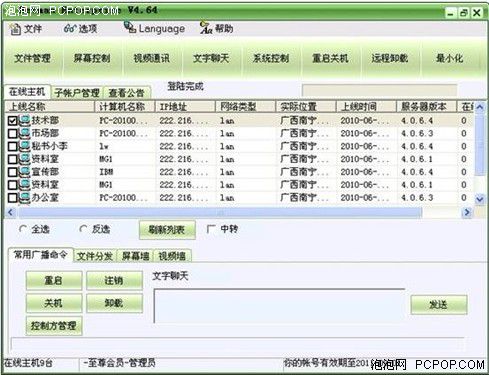This screenshot has height=375, width=489.
Task: Open 文字聊天 toolbar button
Action: pos(211,58)
